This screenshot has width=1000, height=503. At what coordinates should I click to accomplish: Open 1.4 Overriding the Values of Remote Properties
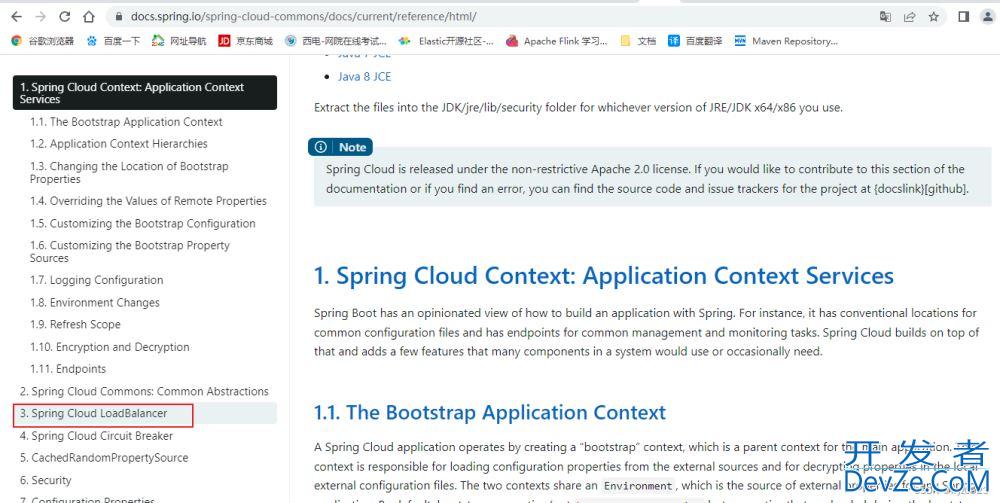click(x=148, y=201)
